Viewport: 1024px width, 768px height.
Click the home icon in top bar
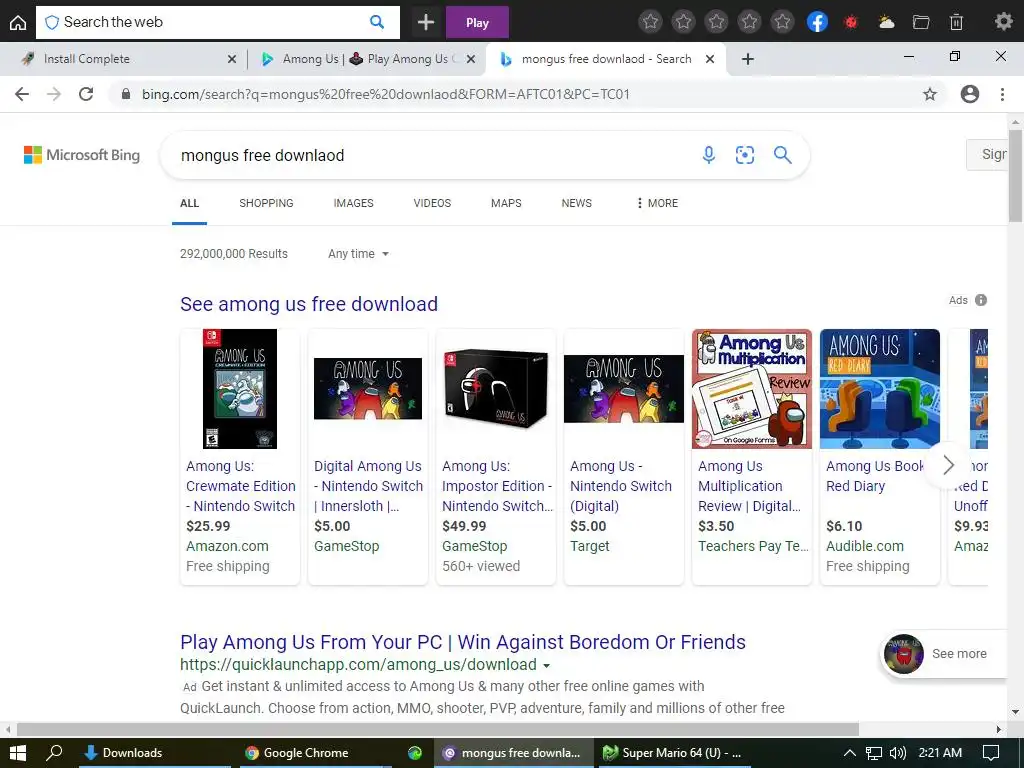point(18,22)
